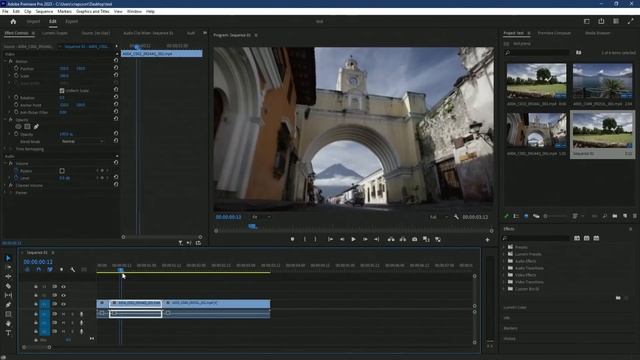Open the Sequence menu
Image resolution: width=640 pixels, height=360 pixels.
44,11
